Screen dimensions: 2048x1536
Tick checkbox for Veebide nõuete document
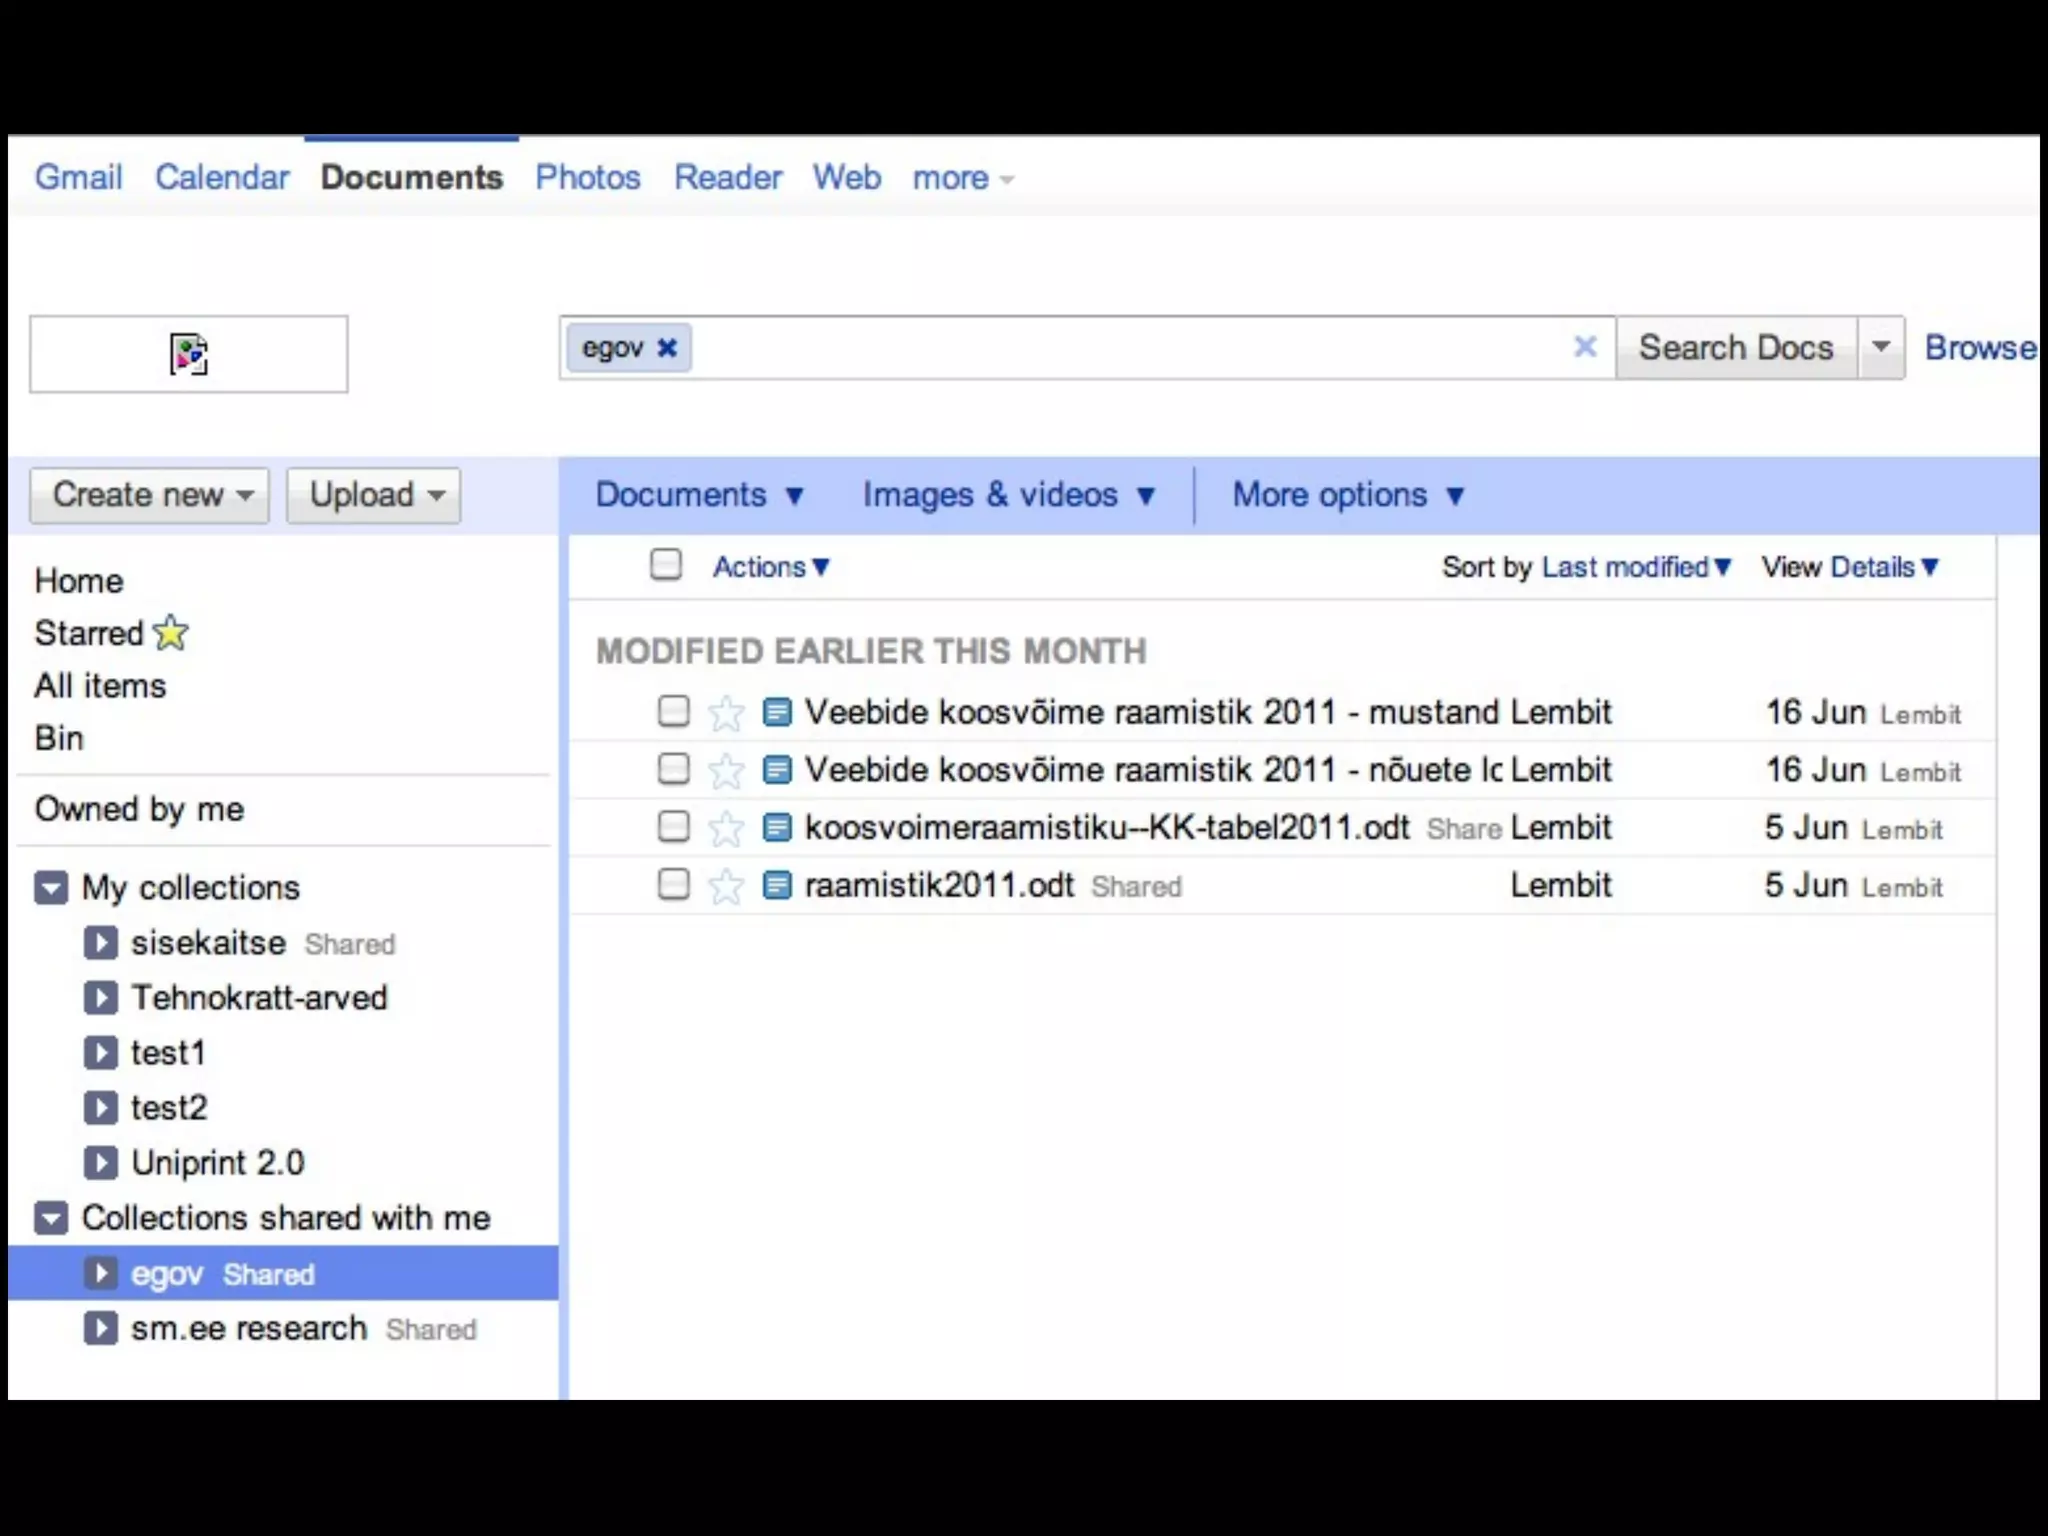click(674, 769)
